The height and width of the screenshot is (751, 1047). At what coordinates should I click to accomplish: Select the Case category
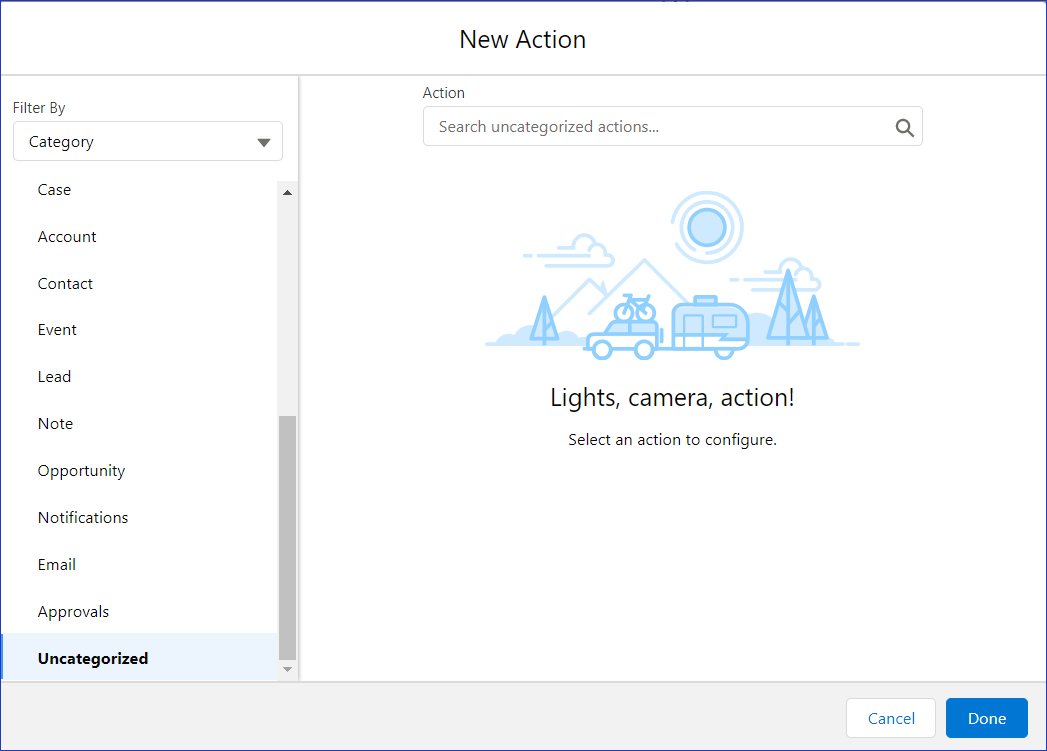coord(54,190)
